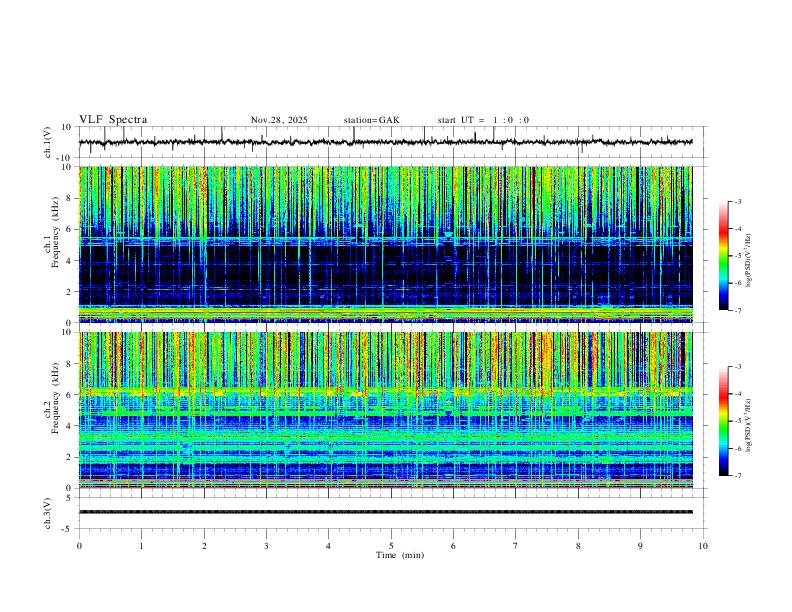Viewport: 792px width, 612px height.
Task: Click the ch.1 color bar label 'log(PSD)(V²/Hz)'
Action: click(749, 261)
